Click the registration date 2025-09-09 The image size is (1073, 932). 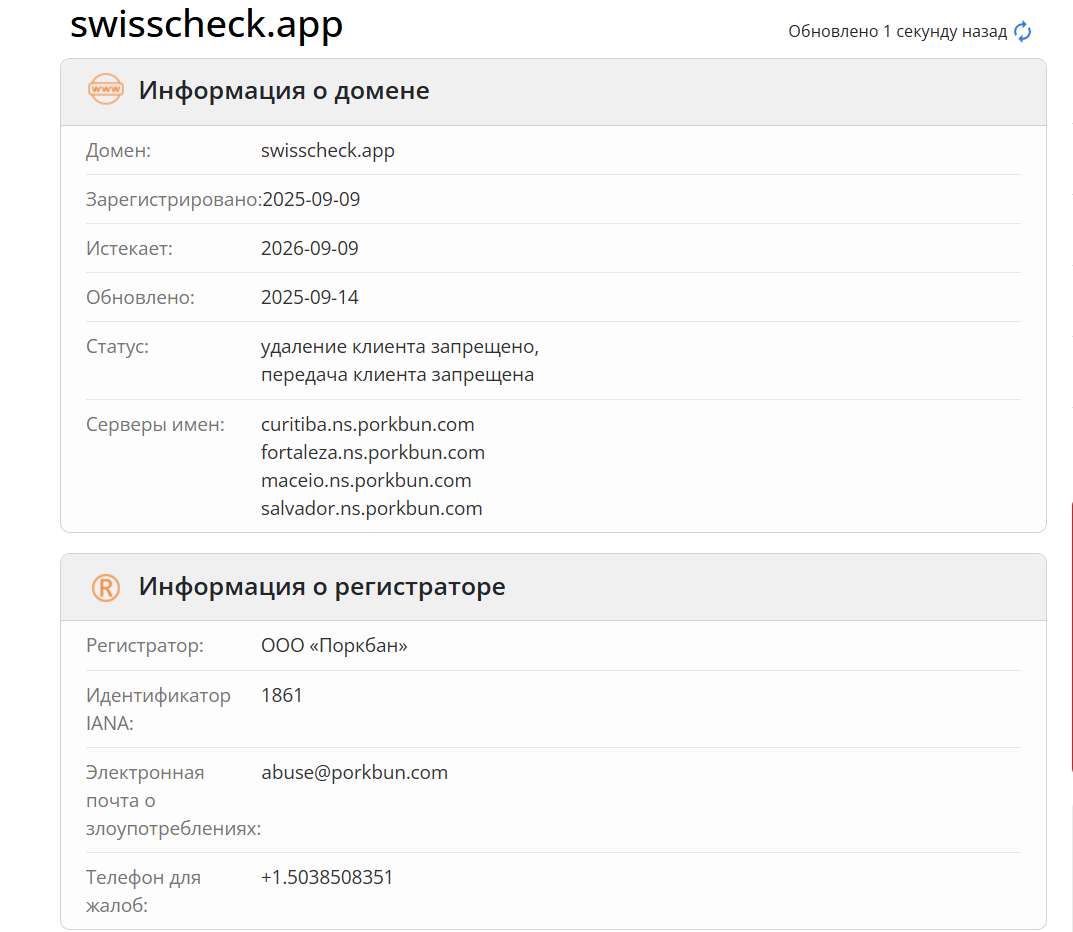[x=311, y=200]
